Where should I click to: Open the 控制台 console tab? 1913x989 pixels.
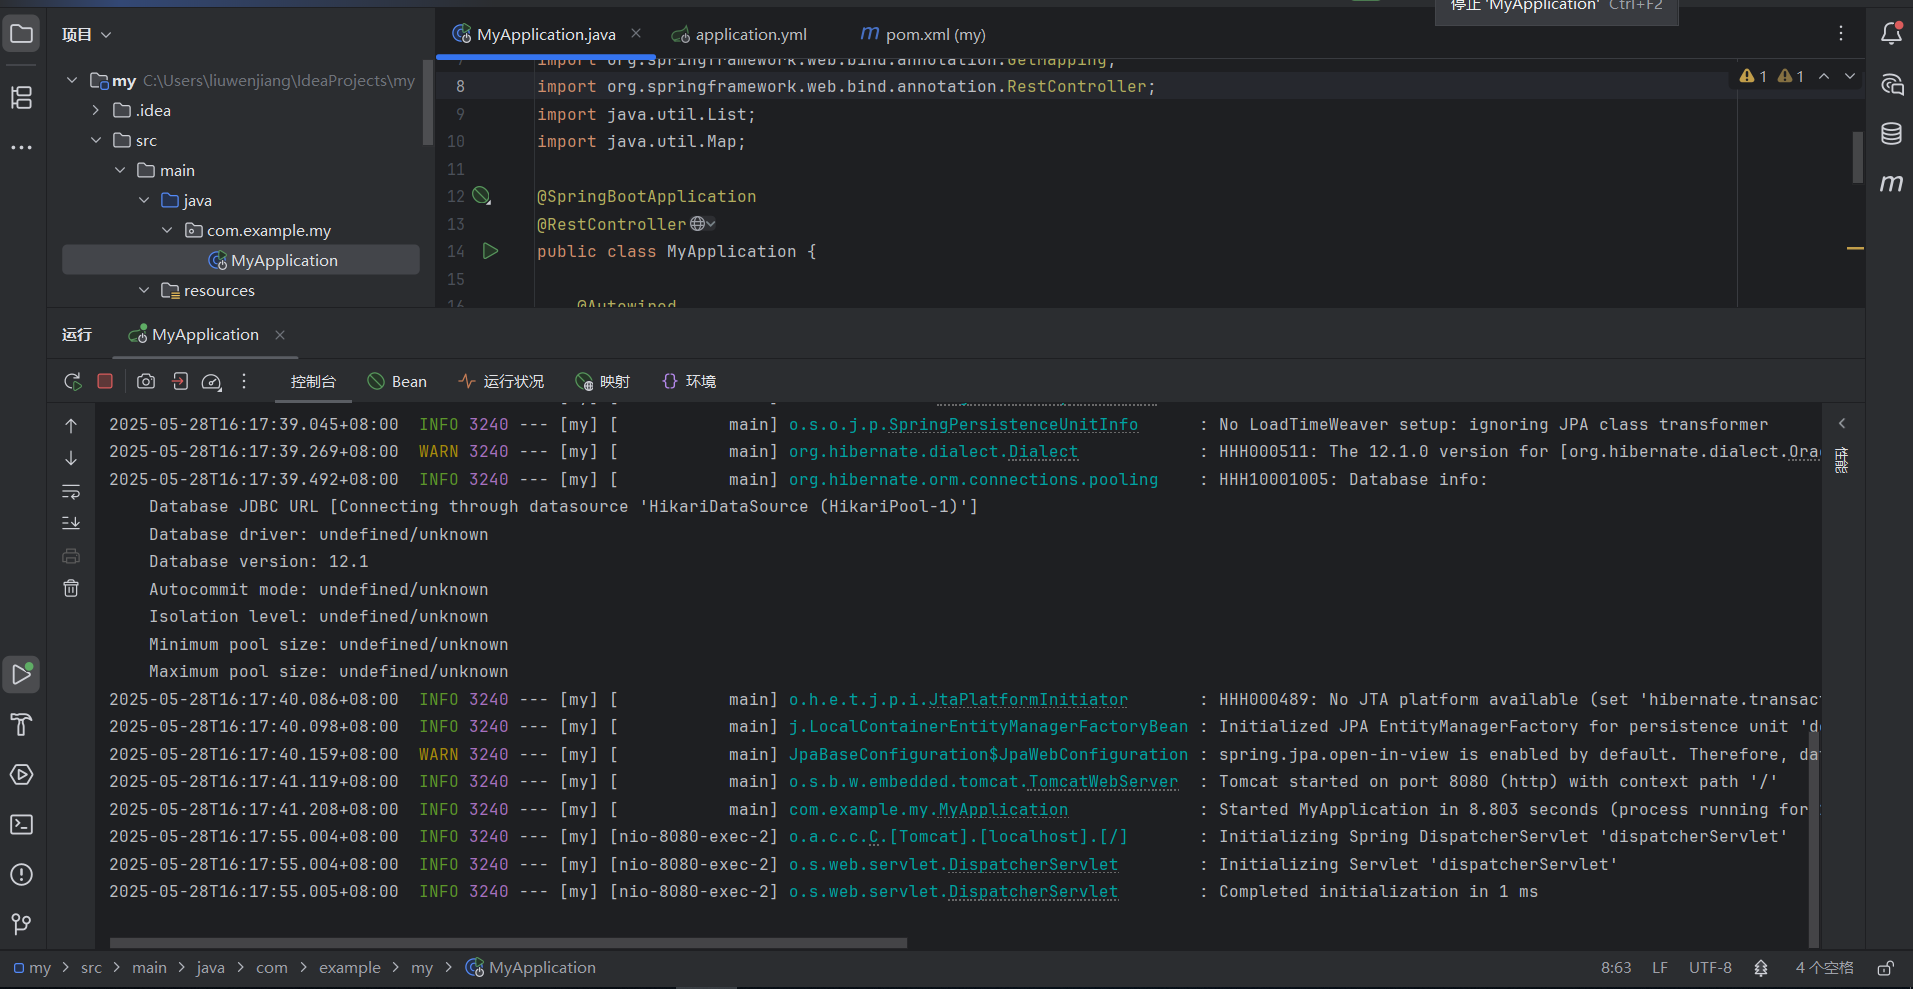click(x=313, y=381)
